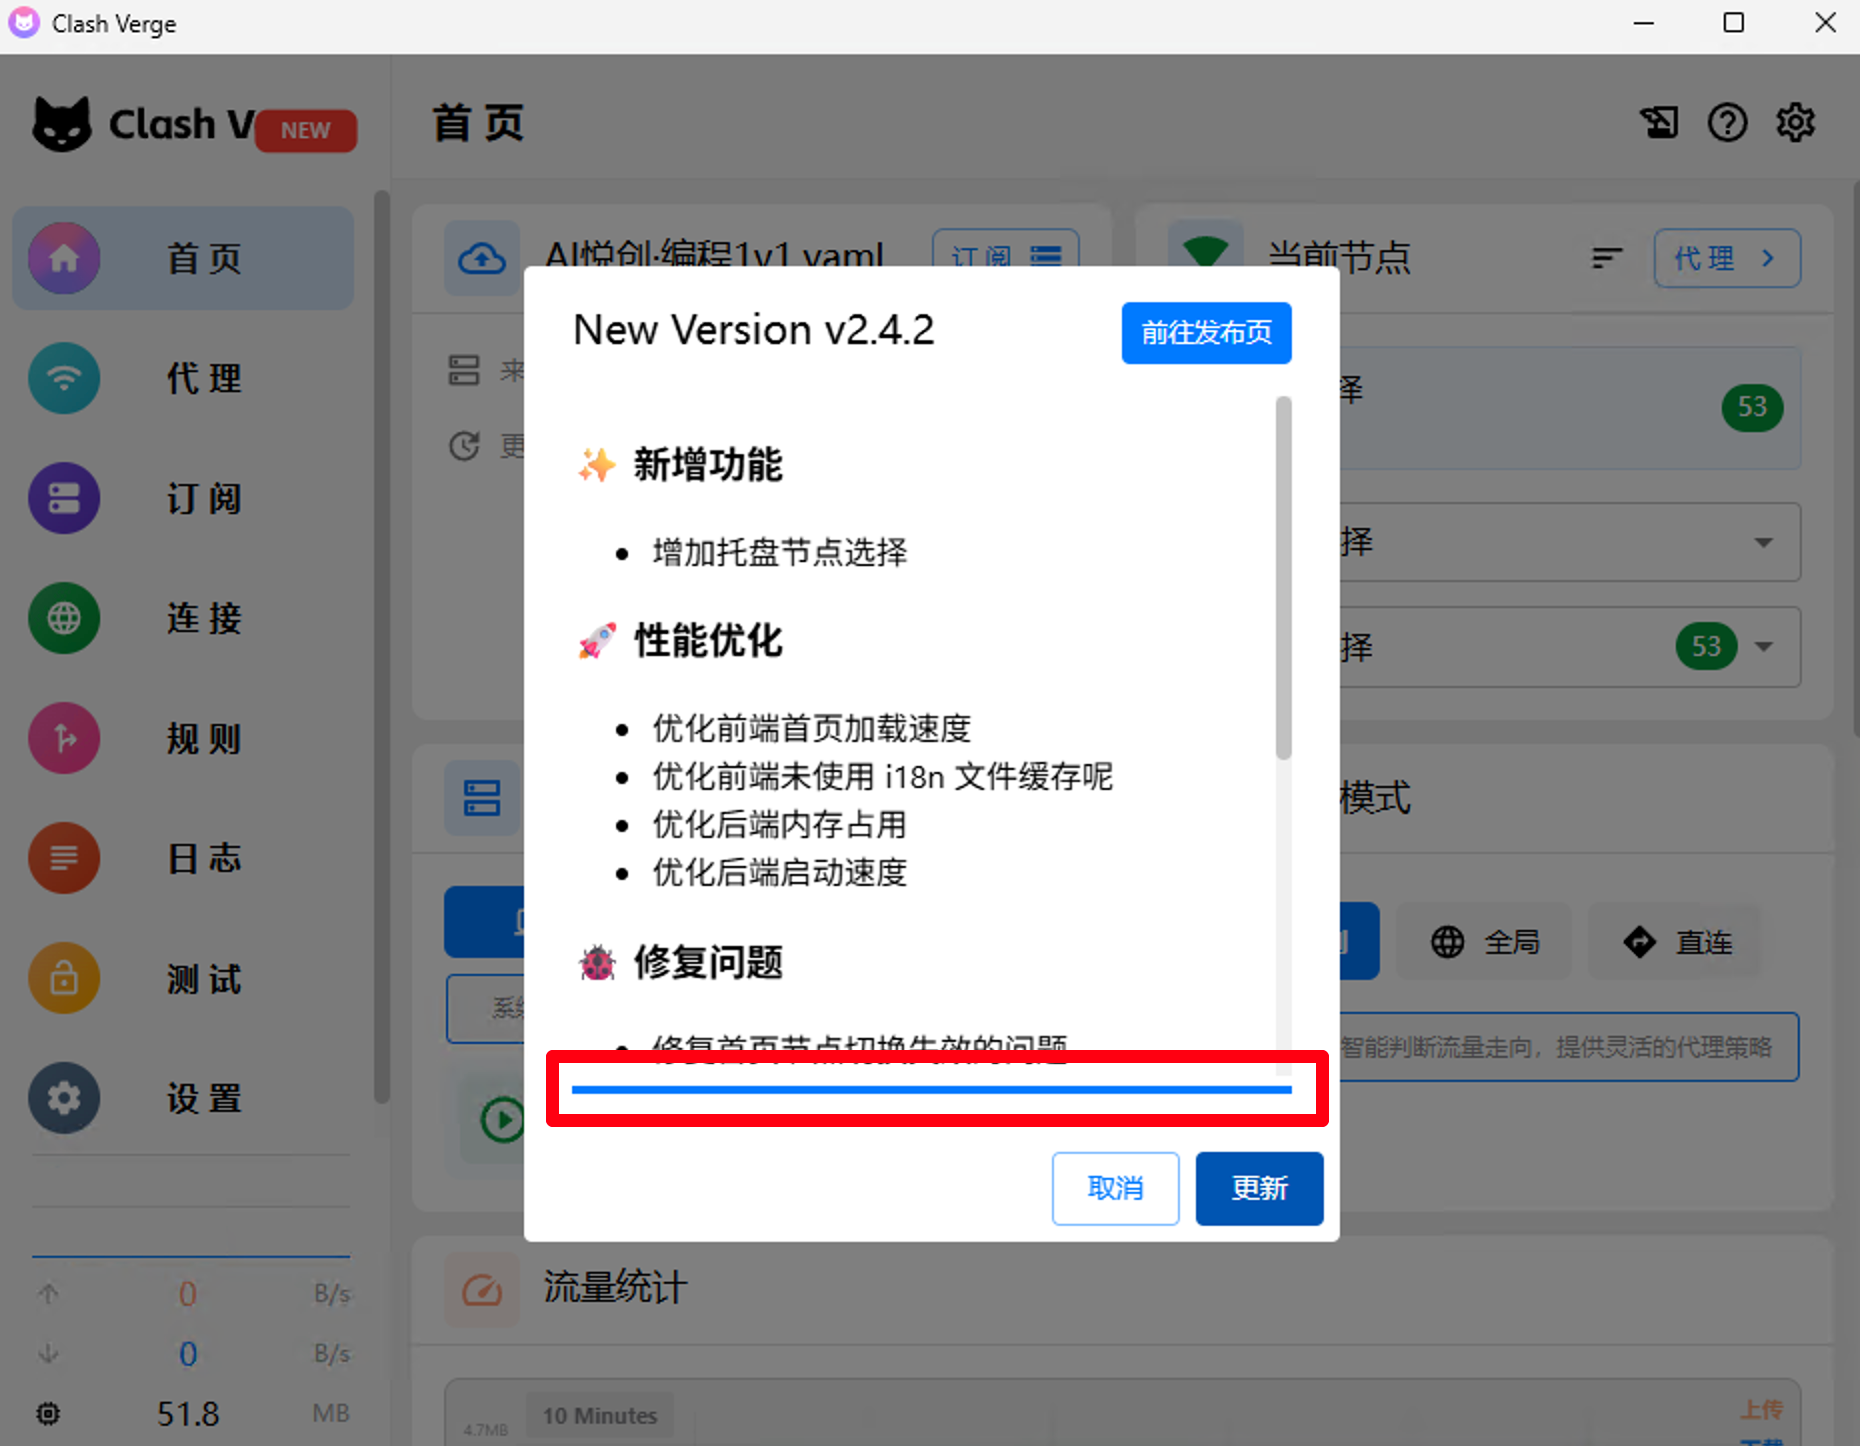Click the memory chip icon beside 51.8

pos(48,1413)
